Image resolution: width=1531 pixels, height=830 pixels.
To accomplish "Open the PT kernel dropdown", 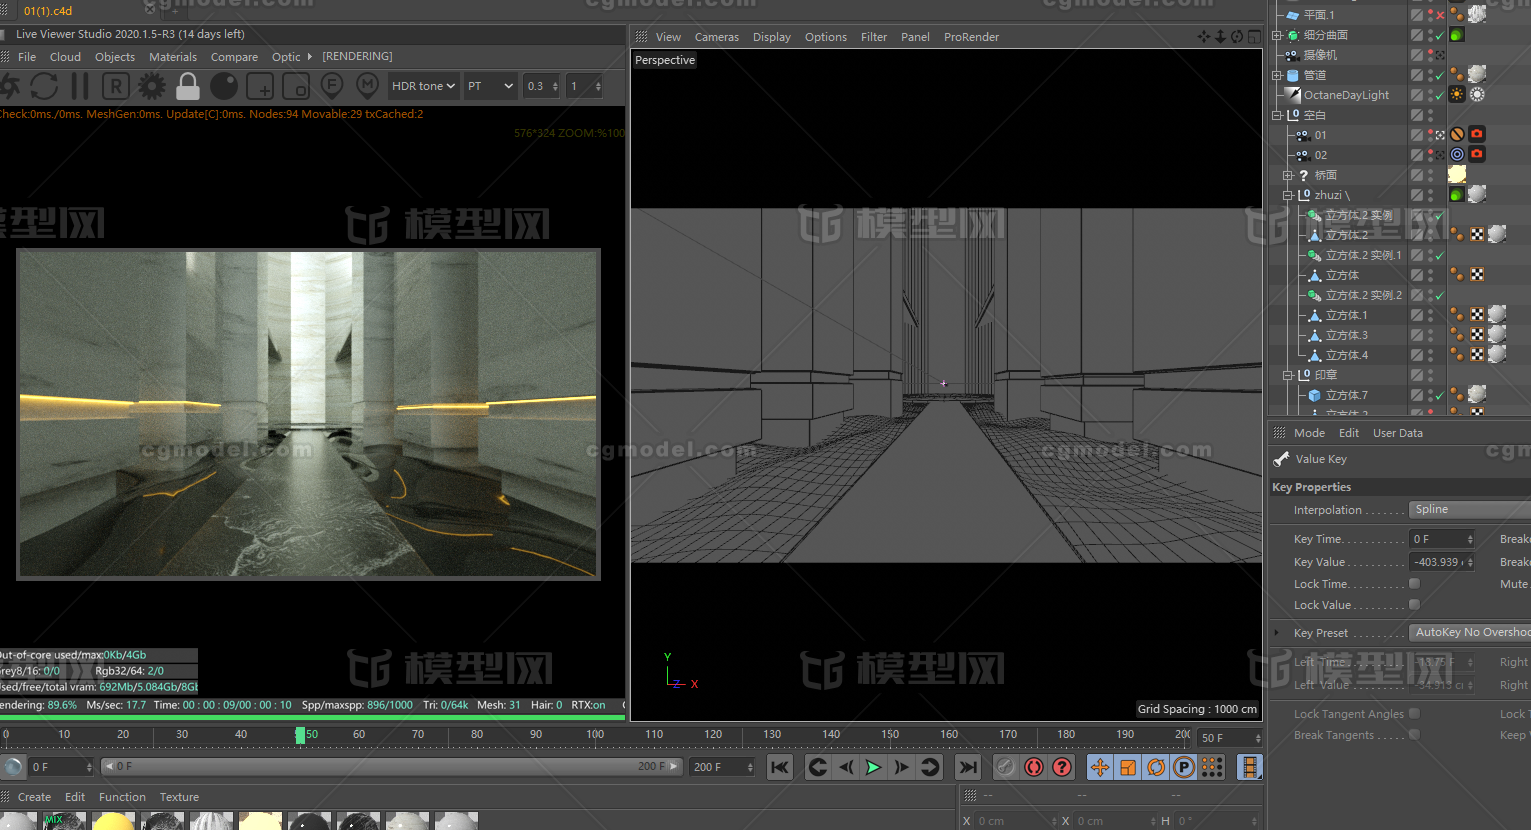I will 490,86.
